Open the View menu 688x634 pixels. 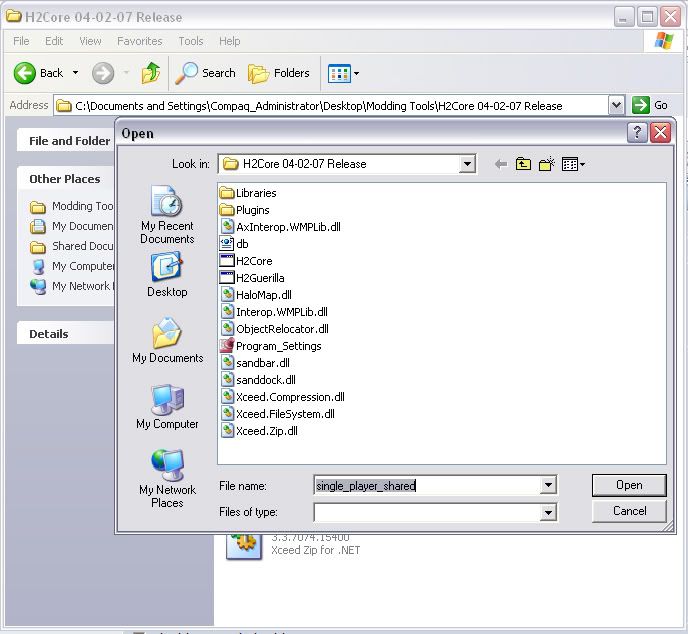tap(90, 41)
